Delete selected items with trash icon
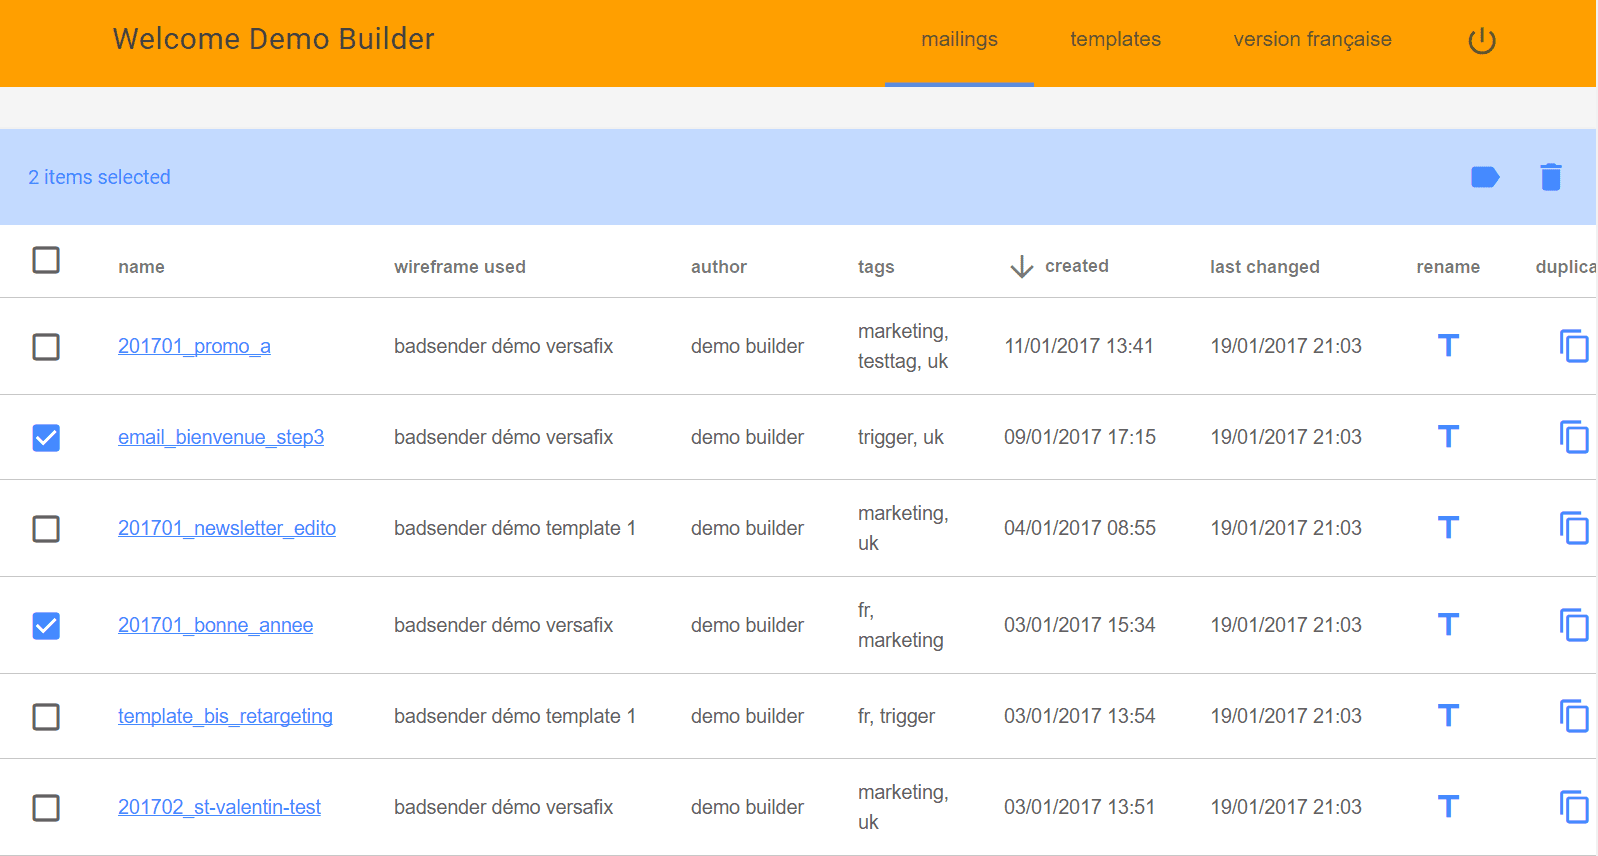The image size is (1598, 856). 1551,177
